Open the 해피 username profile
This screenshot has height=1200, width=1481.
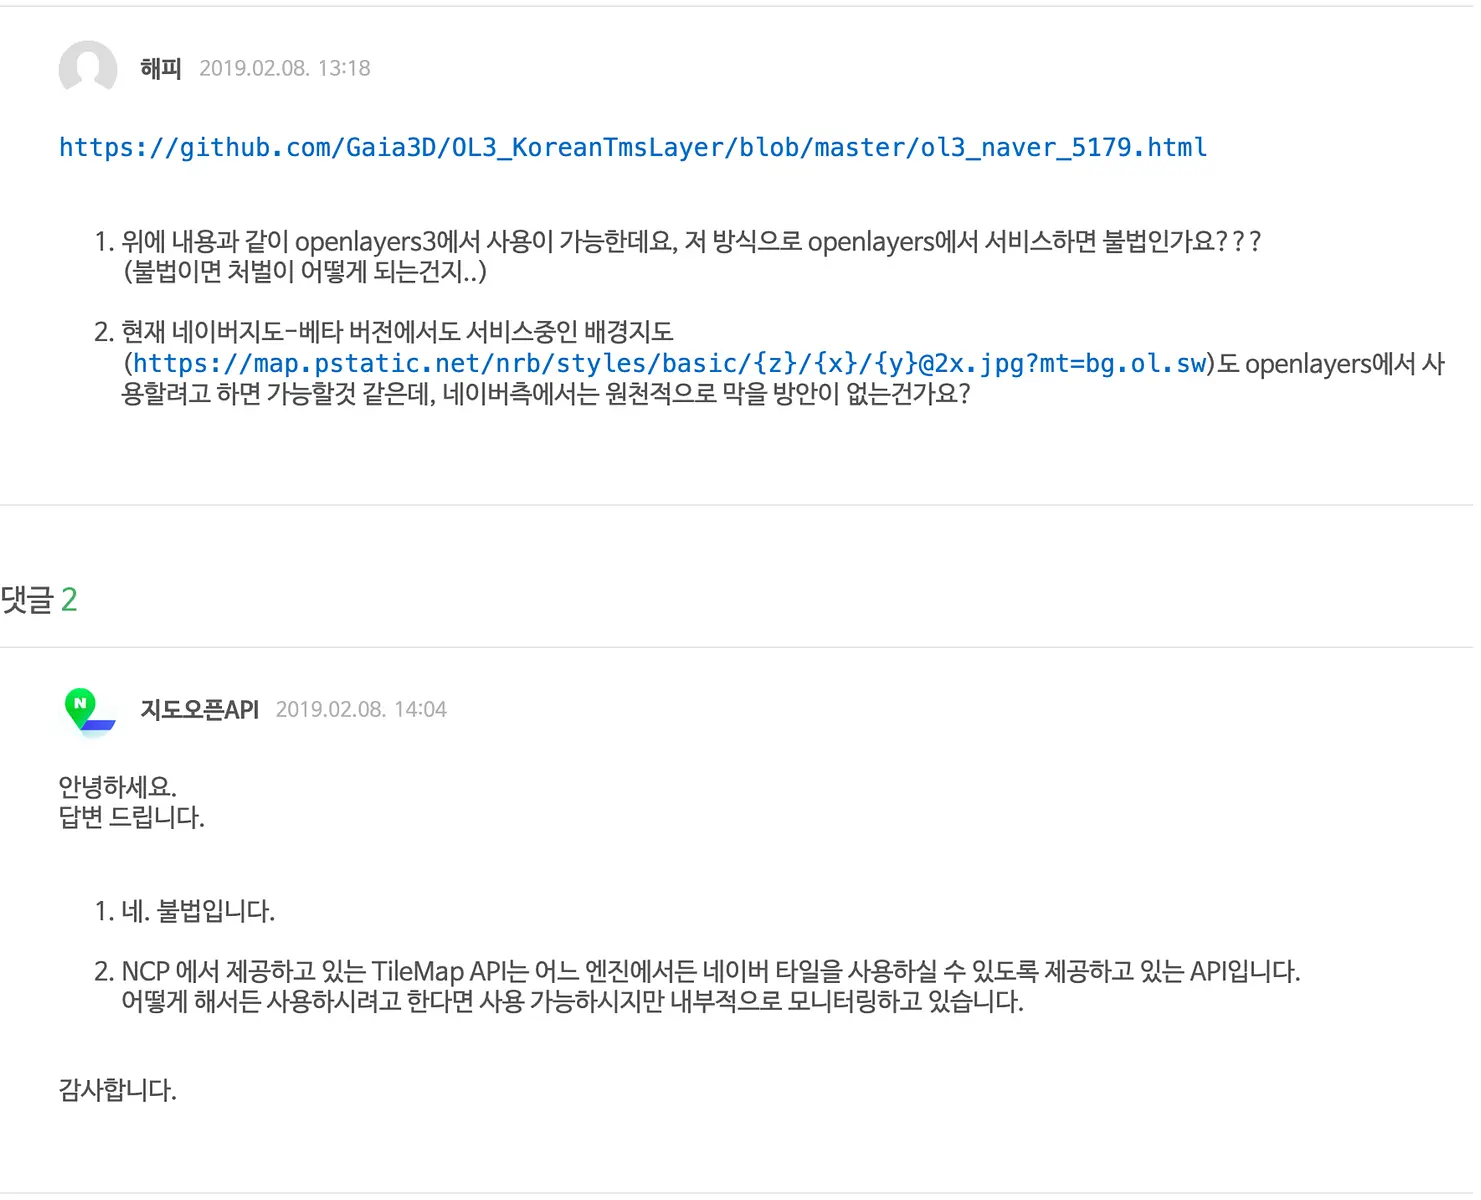coord(160,68)
